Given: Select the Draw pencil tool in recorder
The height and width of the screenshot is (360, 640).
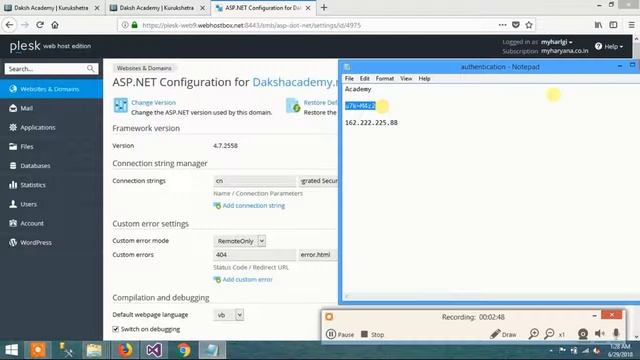Looking at the screenshot, I should [503, 334].
